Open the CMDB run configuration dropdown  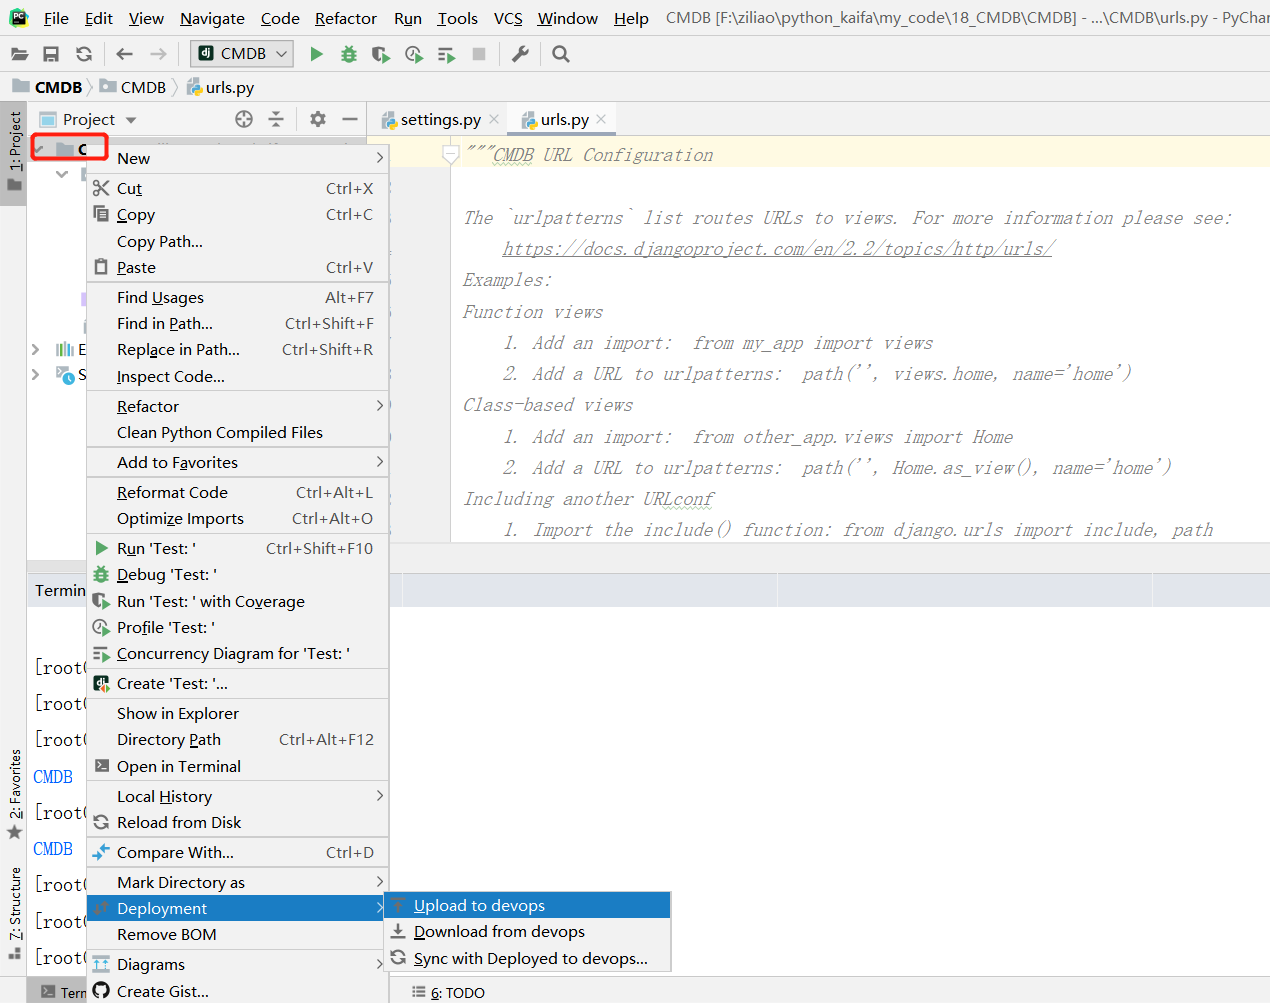[242, 54]
